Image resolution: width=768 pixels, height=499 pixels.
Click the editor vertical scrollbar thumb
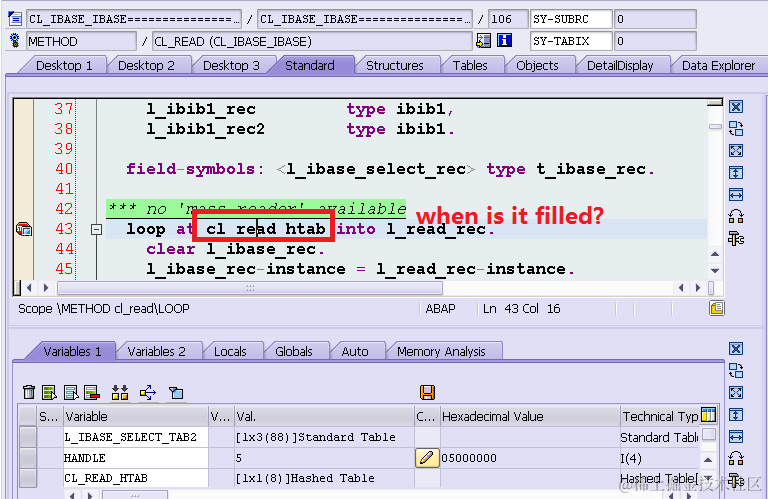point(715,126)
